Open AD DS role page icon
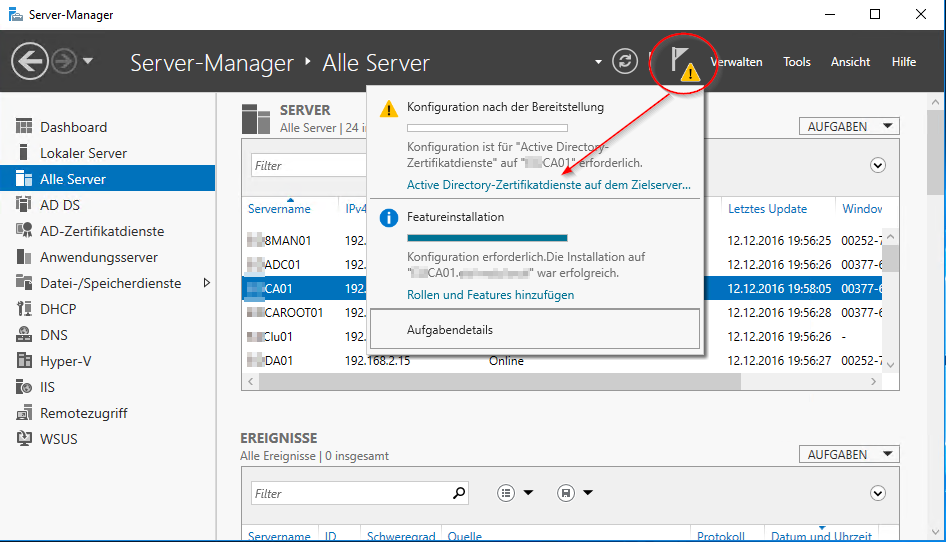Screen dimensions: 946x542 tap(24, 205)
